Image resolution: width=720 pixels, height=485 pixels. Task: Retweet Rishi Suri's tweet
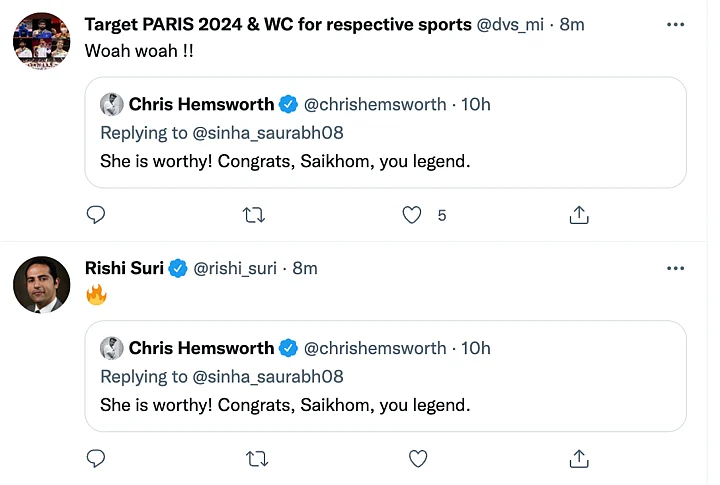[x=257, y=458]
